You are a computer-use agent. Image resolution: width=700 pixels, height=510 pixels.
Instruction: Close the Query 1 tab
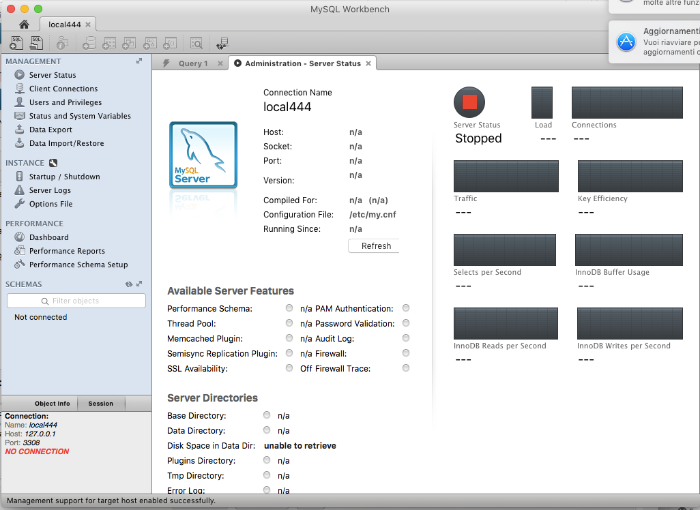(x=220, y=63)
